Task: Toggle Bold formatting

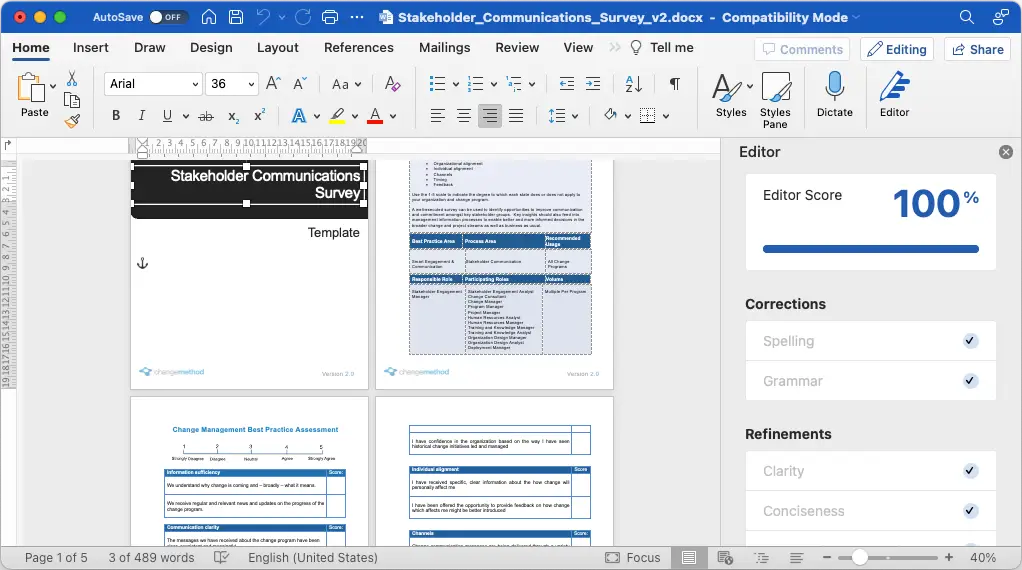Action: [x=116, y=116]
